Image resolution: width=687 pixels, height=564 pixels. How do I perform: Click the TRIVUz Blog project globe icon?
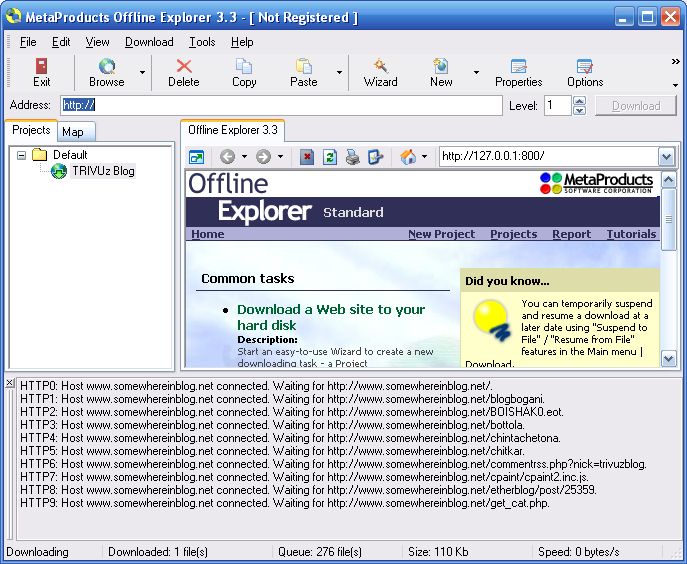pos(59,171)
